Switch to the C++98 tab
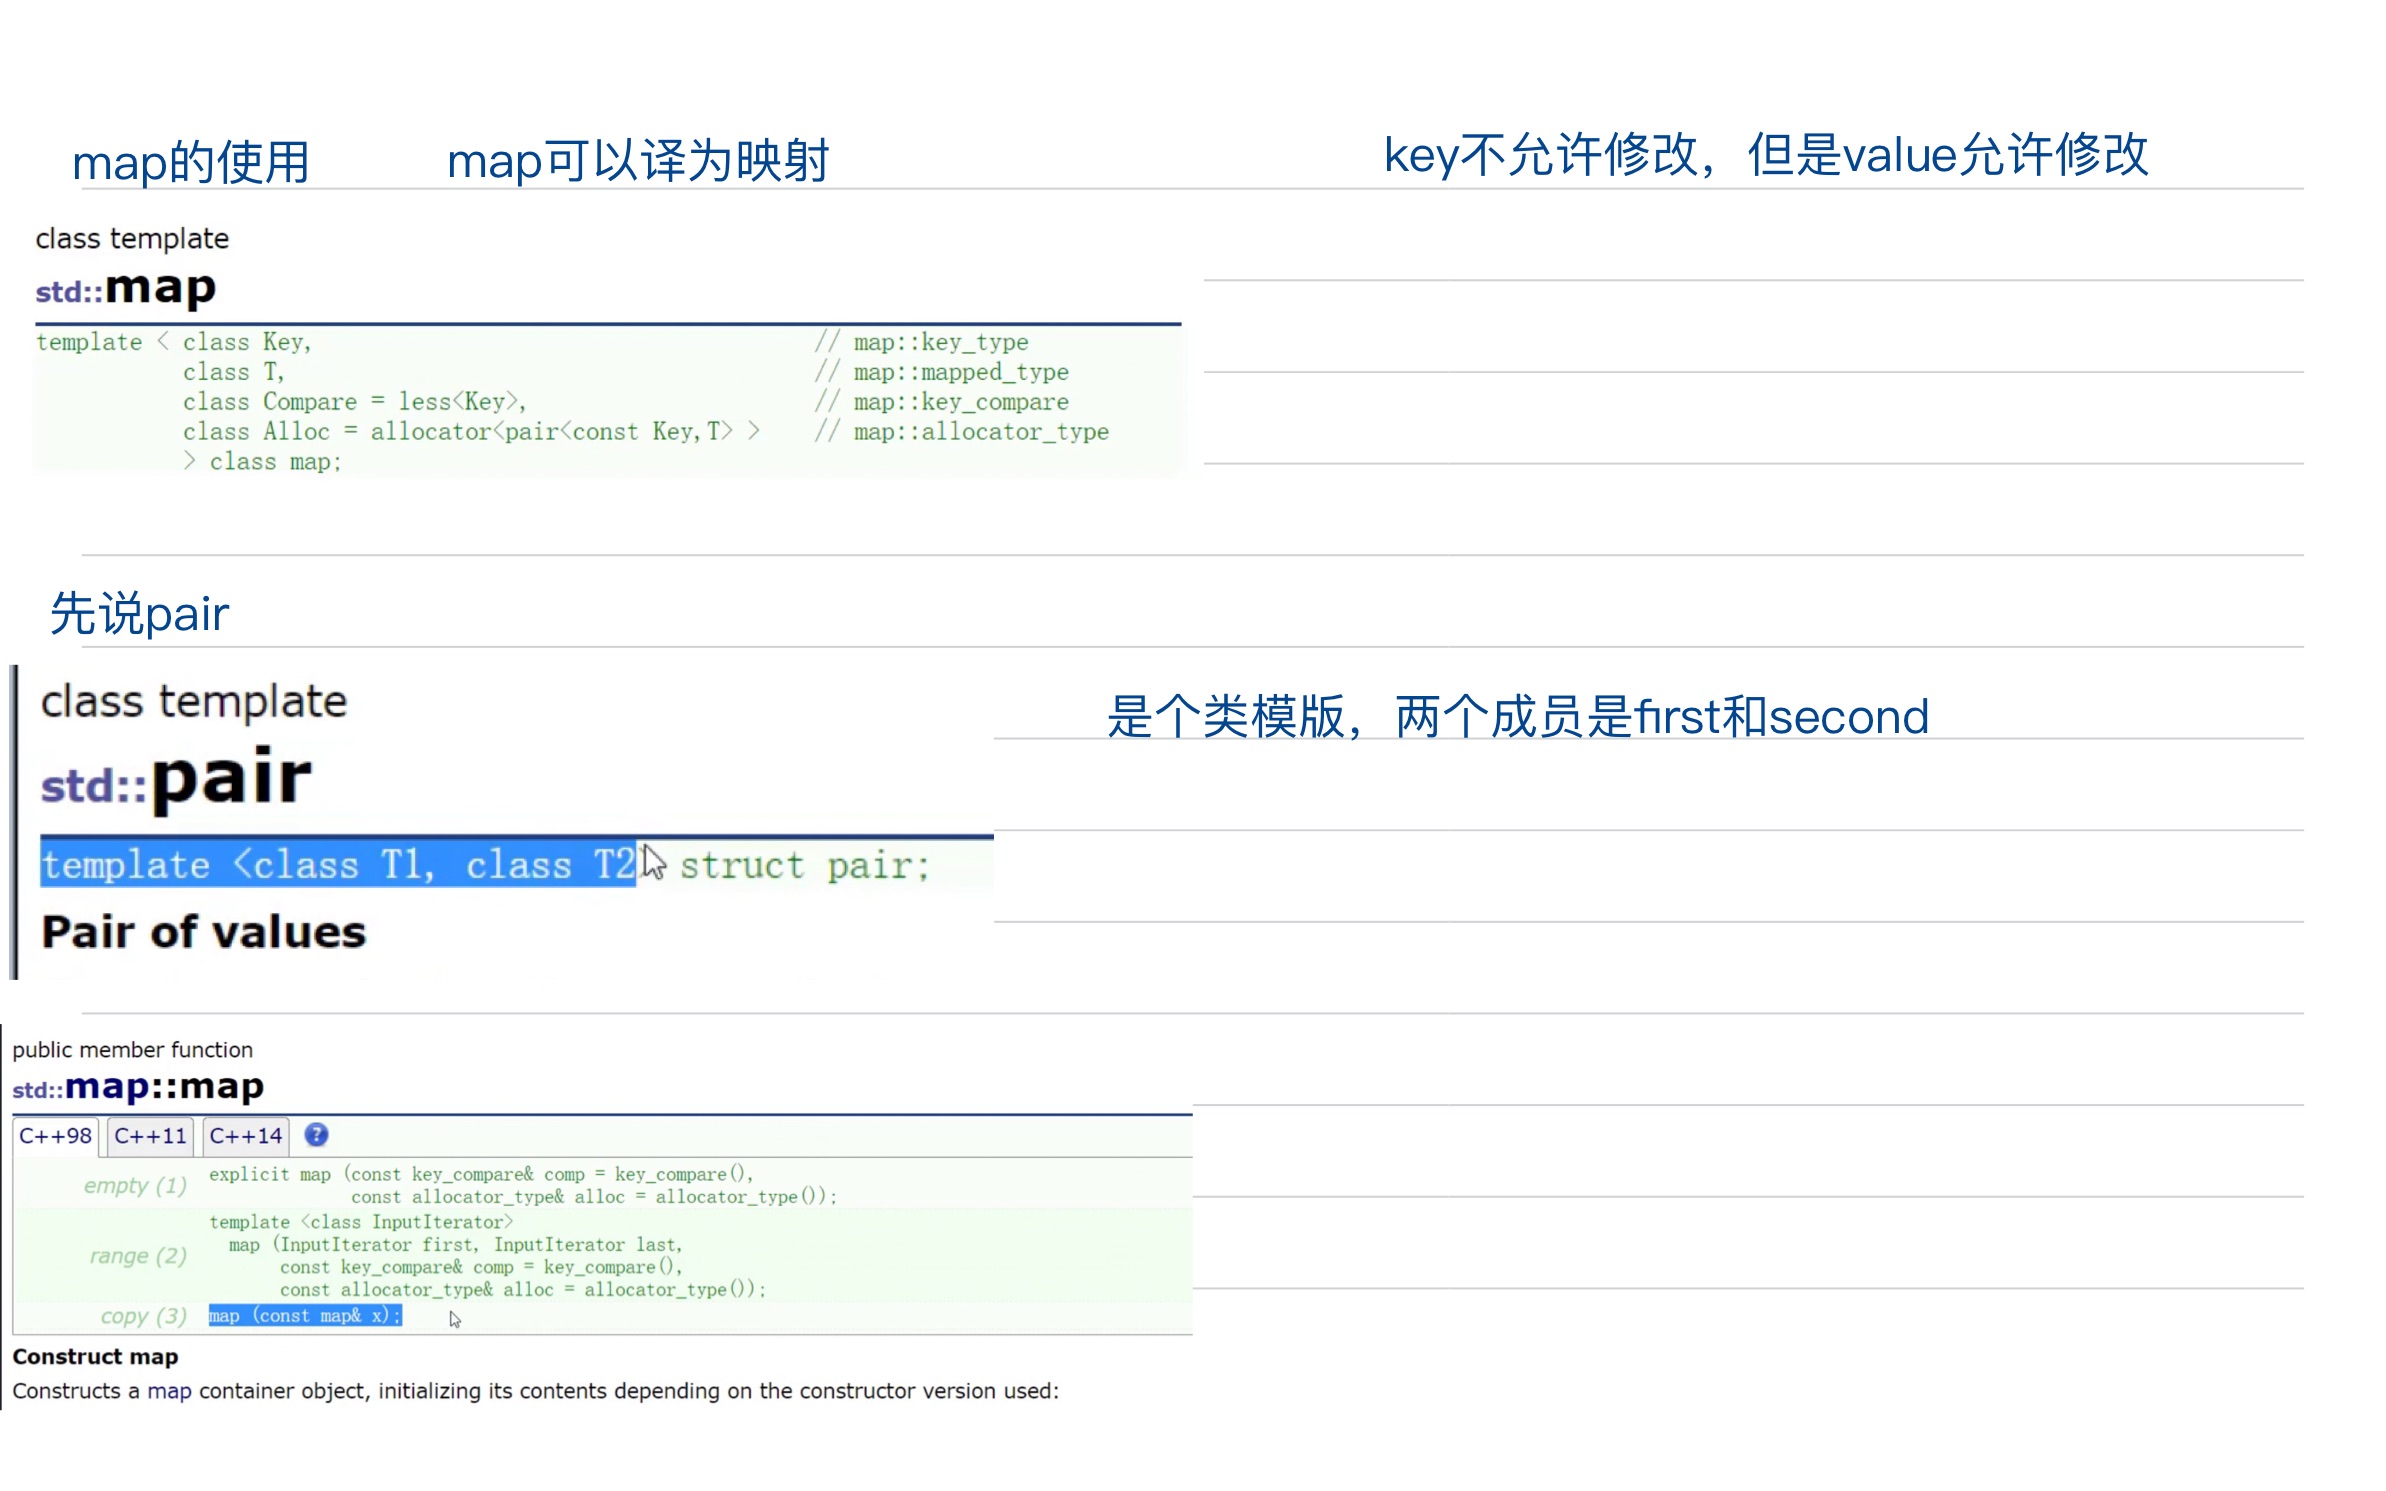 [x=55, y=1136]
